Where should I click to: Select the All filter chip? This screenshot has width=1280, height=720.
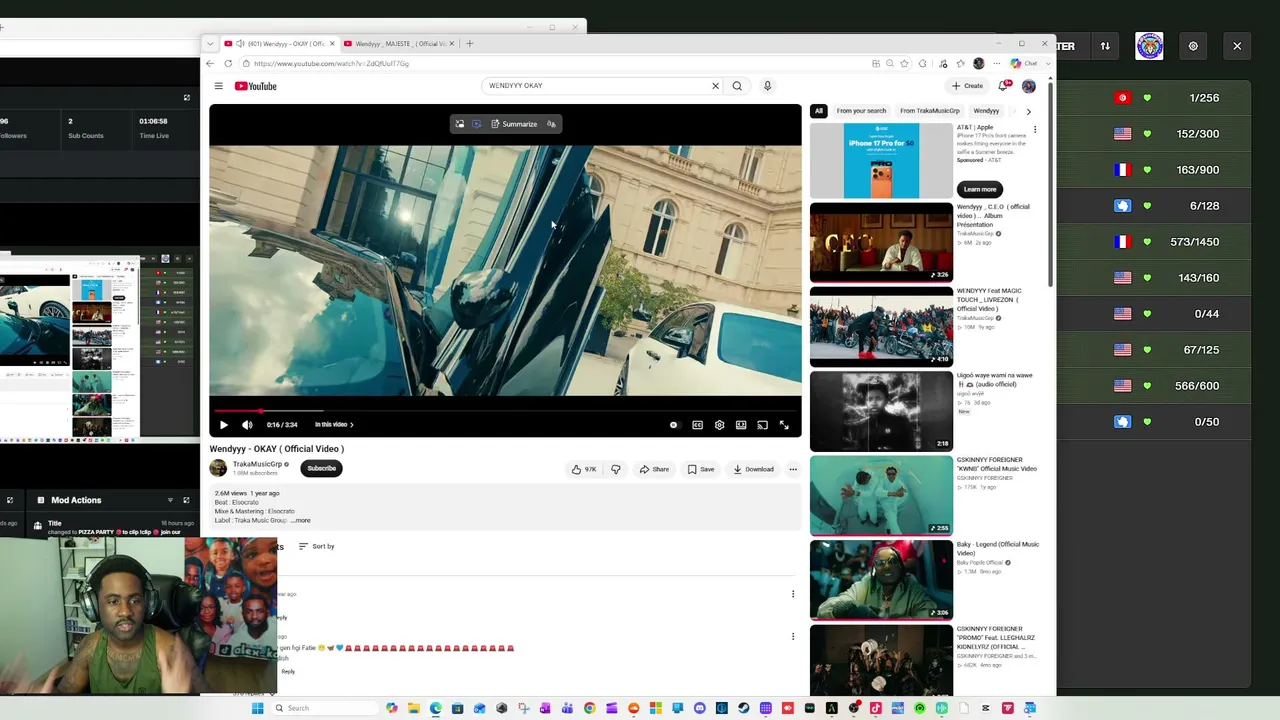818,111
